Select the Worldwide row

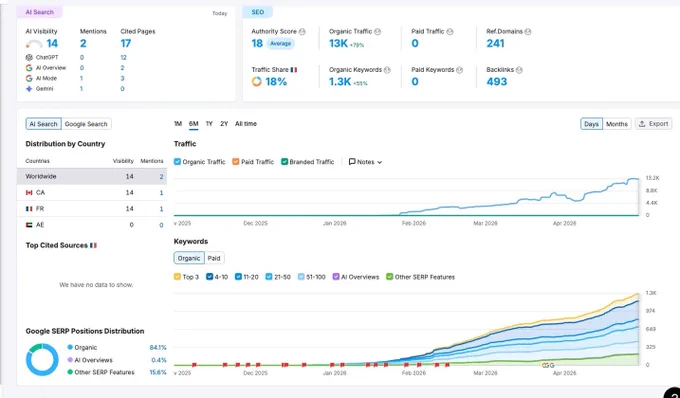92,176
